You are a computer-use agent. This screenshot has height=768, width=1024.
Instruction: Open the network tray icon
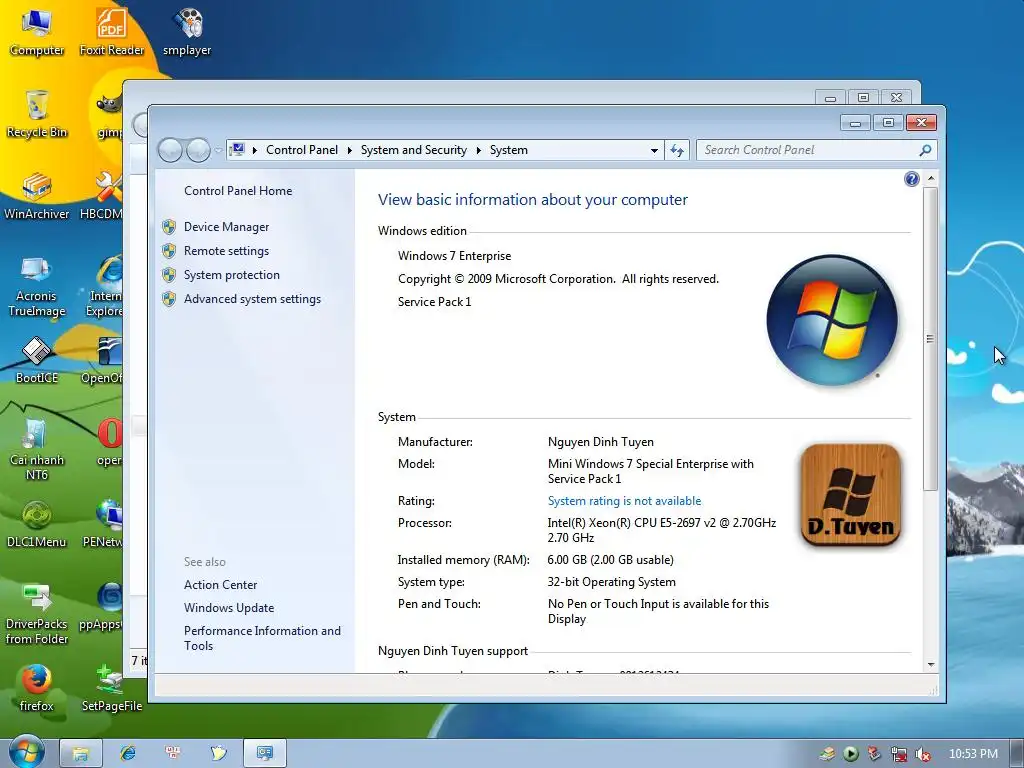pyautogui.click(x=899, y=754)
